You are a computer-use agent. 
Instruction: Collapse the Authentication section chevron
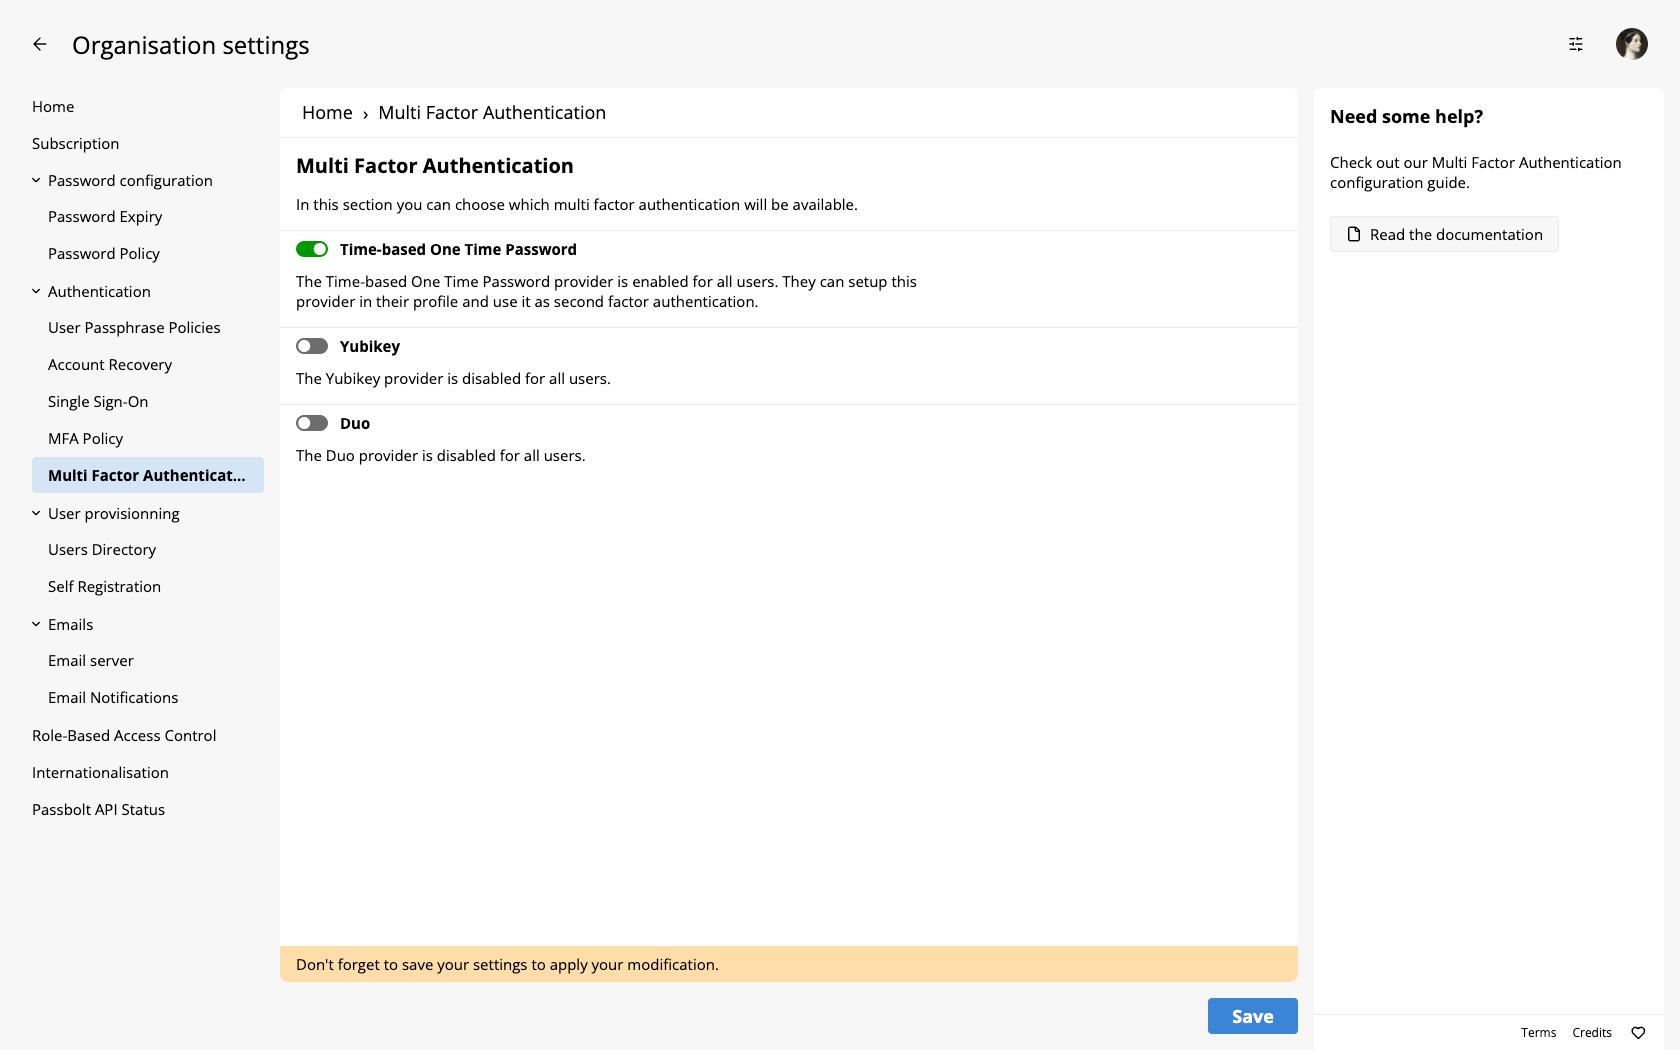pyautogui.click(x=36, y=292)
